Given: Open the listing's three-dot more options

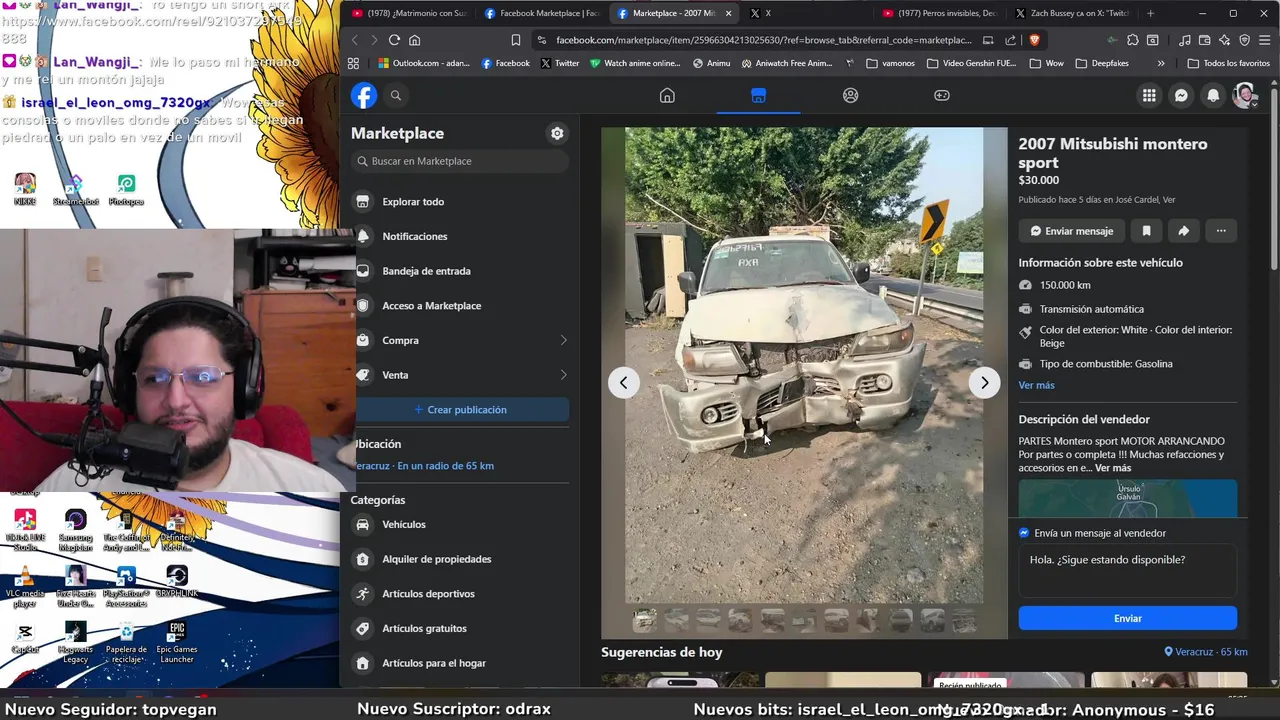Looking at the screenshot, I should click(1221, 231).
